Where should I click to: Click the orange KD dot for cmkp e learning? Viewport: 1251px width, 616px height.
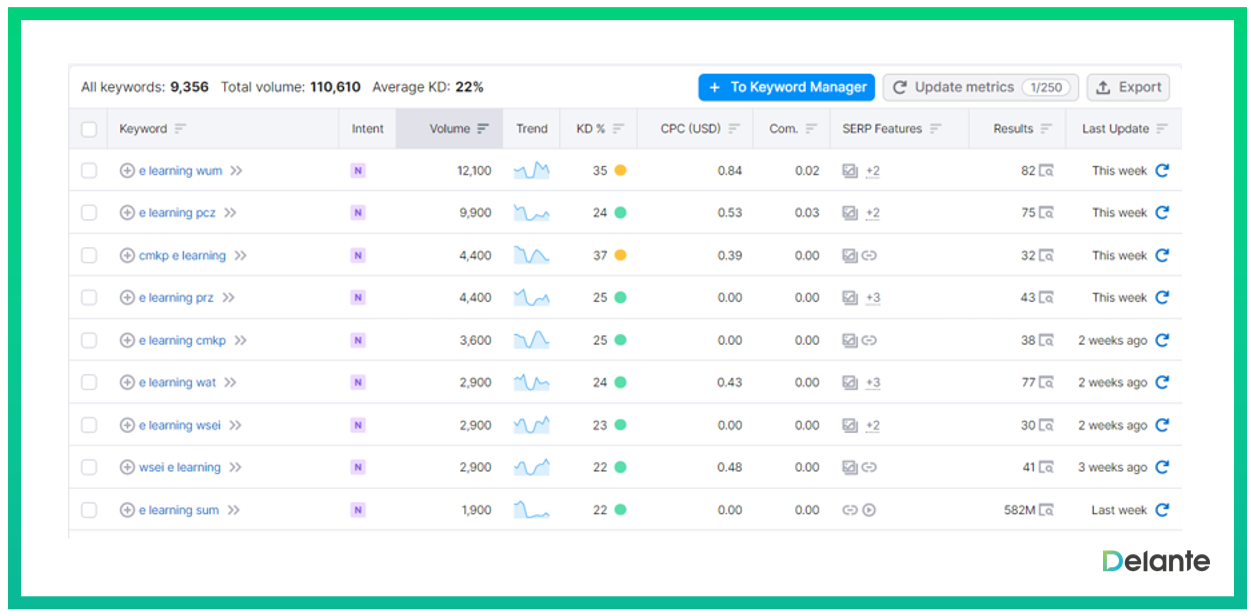[620, 256]
